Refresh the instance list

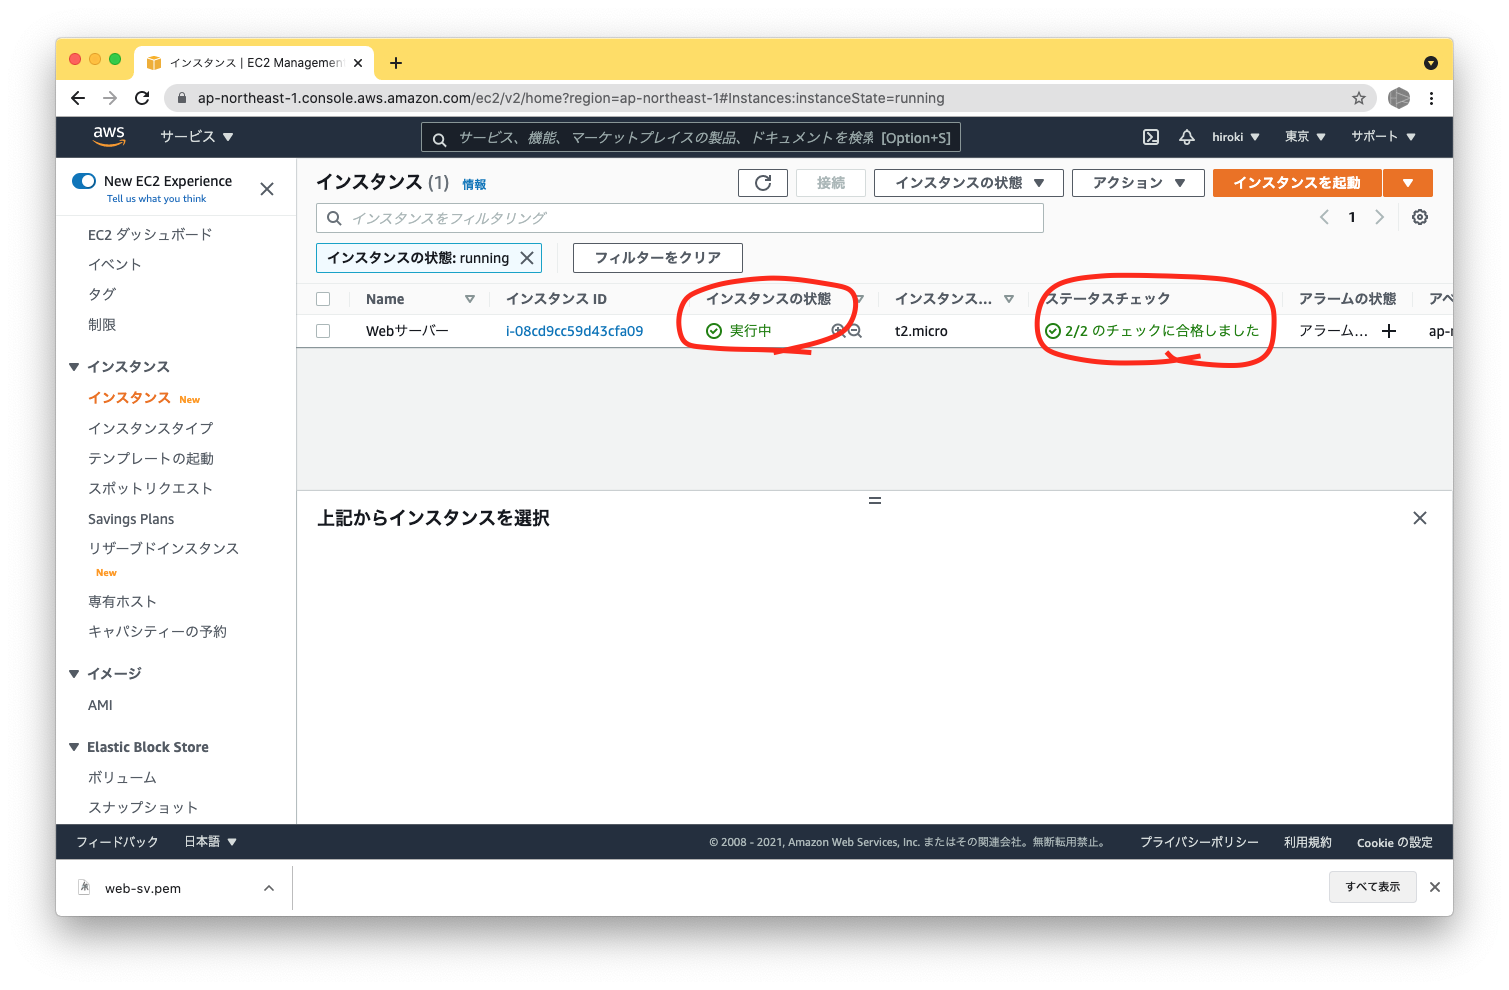(763, 183)
